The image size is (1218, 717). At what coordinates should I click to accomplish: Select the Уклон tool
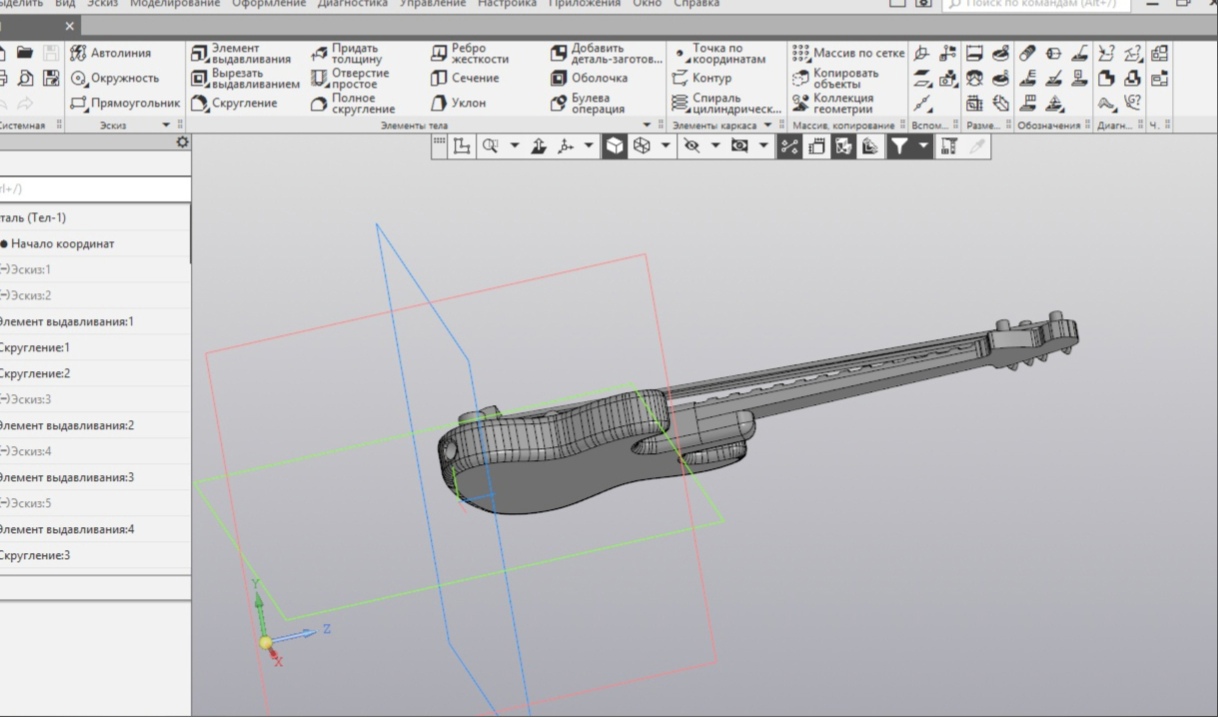pyautogui.click(x=466, y=101)
